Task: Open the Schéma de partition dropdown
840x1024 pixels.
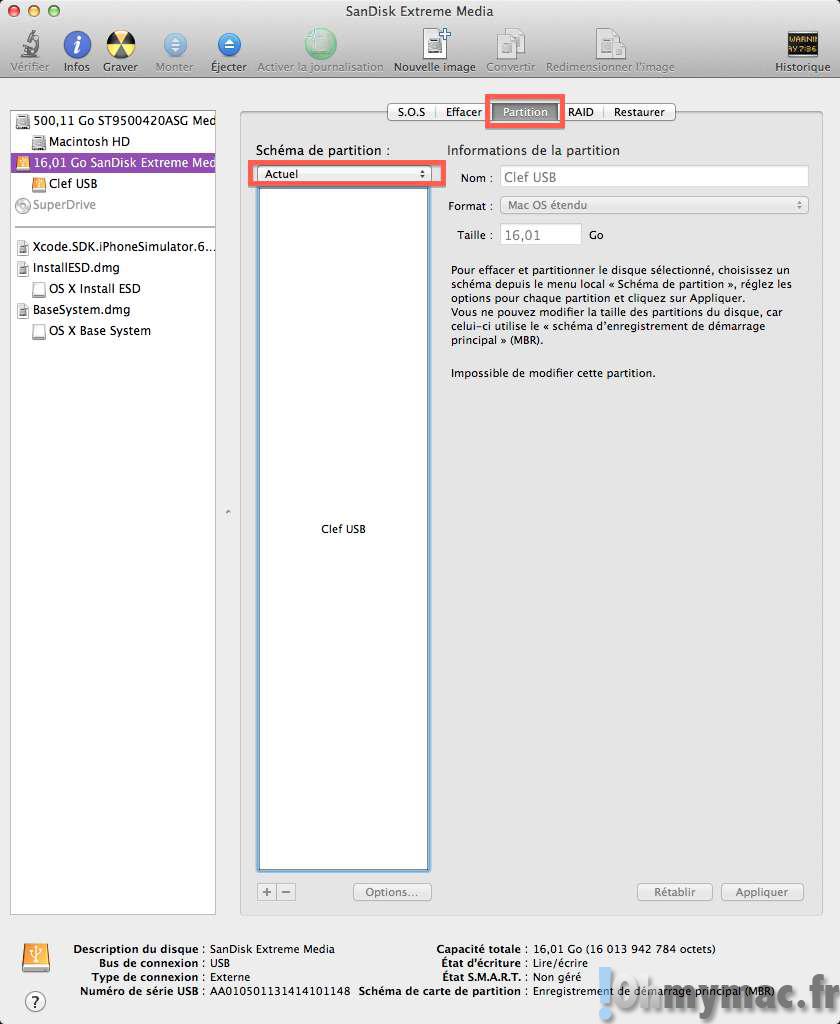Action: tap(343, 174)
